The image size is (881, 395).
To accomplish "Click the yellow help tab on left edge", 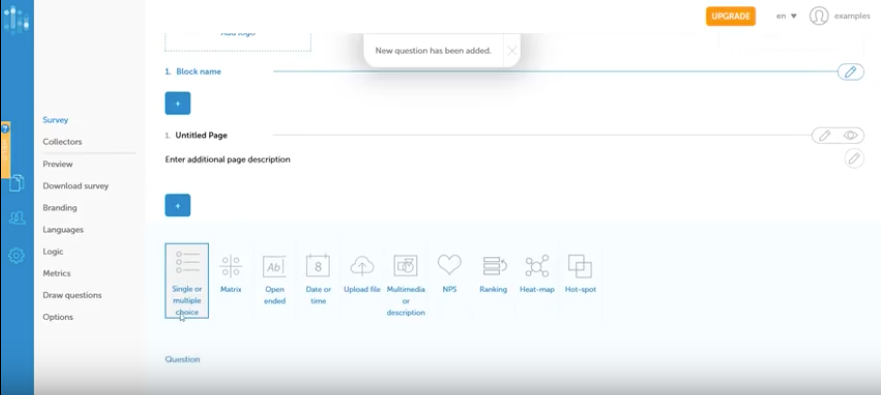I will [5, 150].
